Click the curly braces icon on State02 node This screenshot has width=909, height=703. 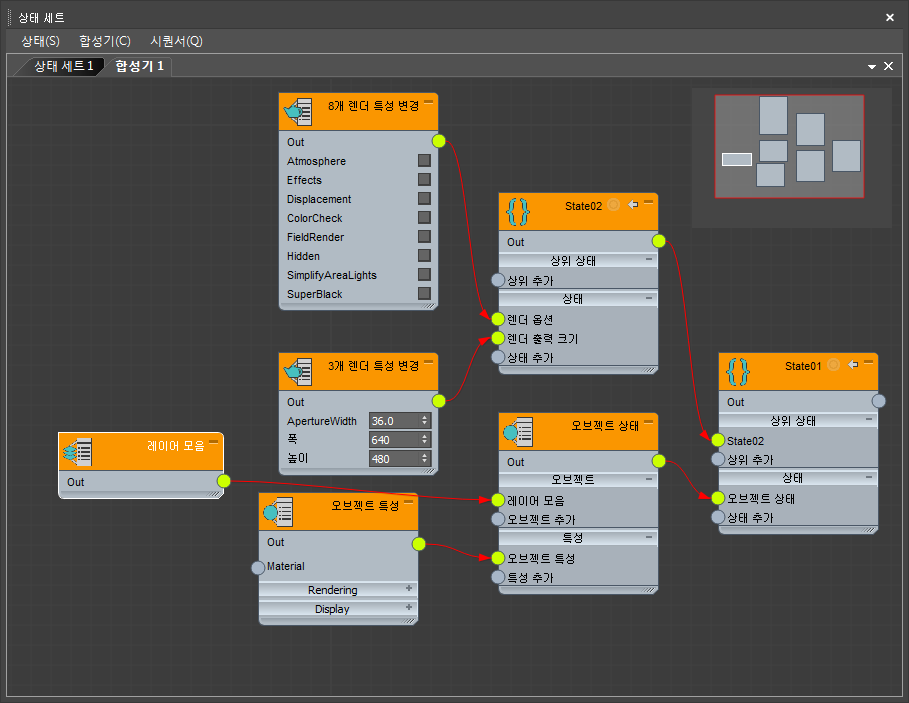point(518,212)
